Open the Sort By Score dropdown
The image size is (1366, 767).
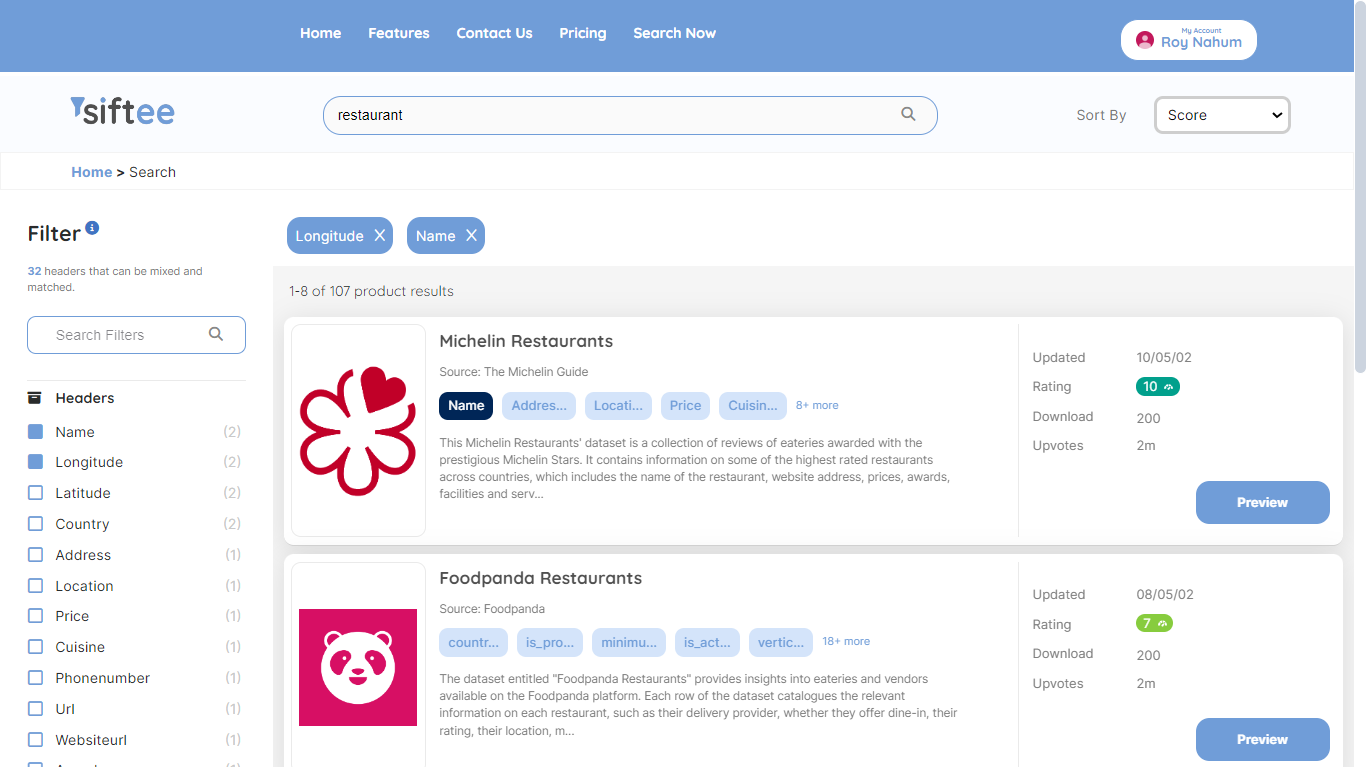coord(1222,115)
